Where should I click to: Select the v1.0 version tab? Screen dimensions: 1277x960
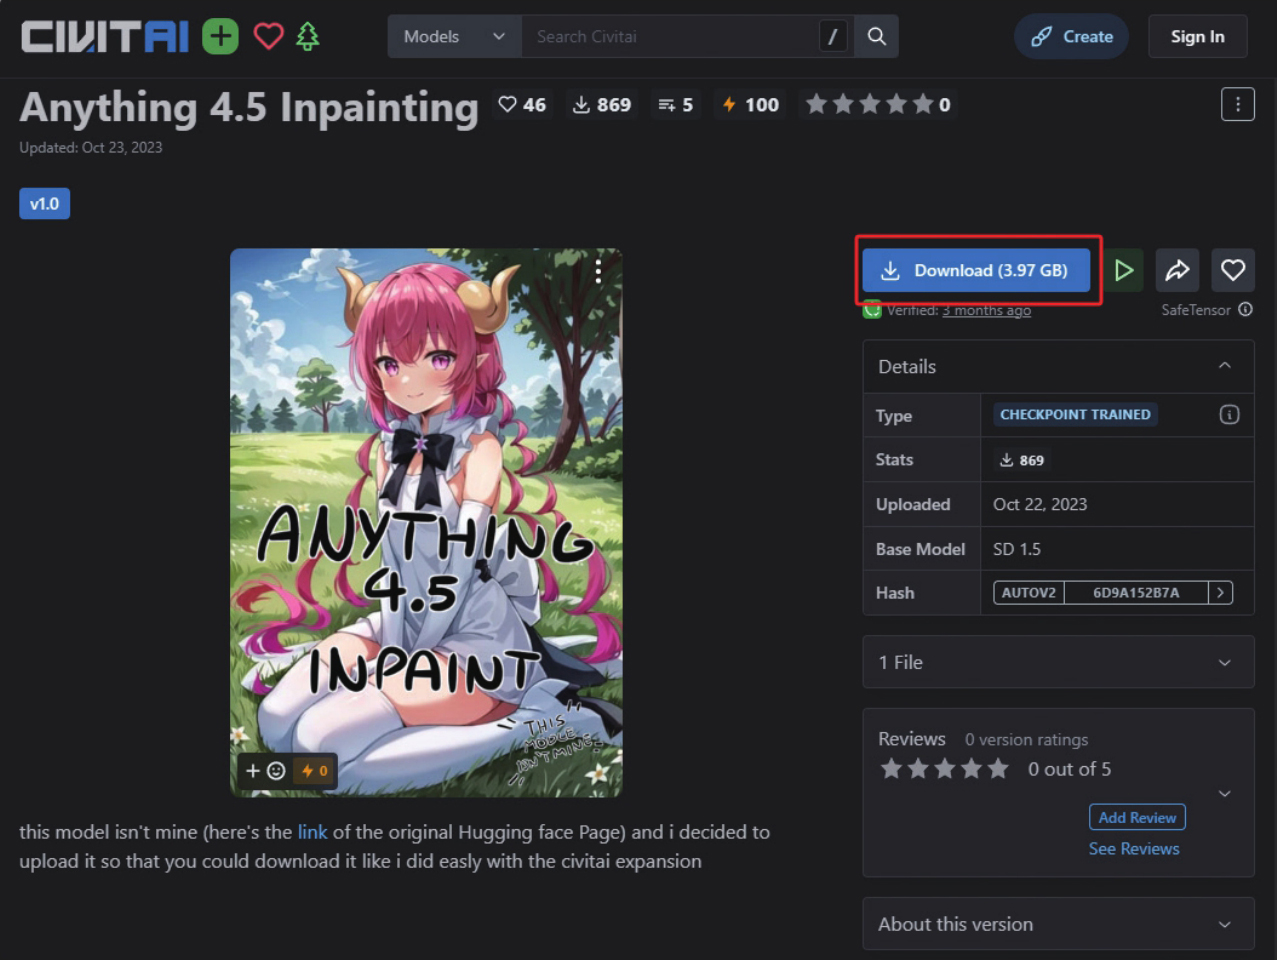click(45, 204)
